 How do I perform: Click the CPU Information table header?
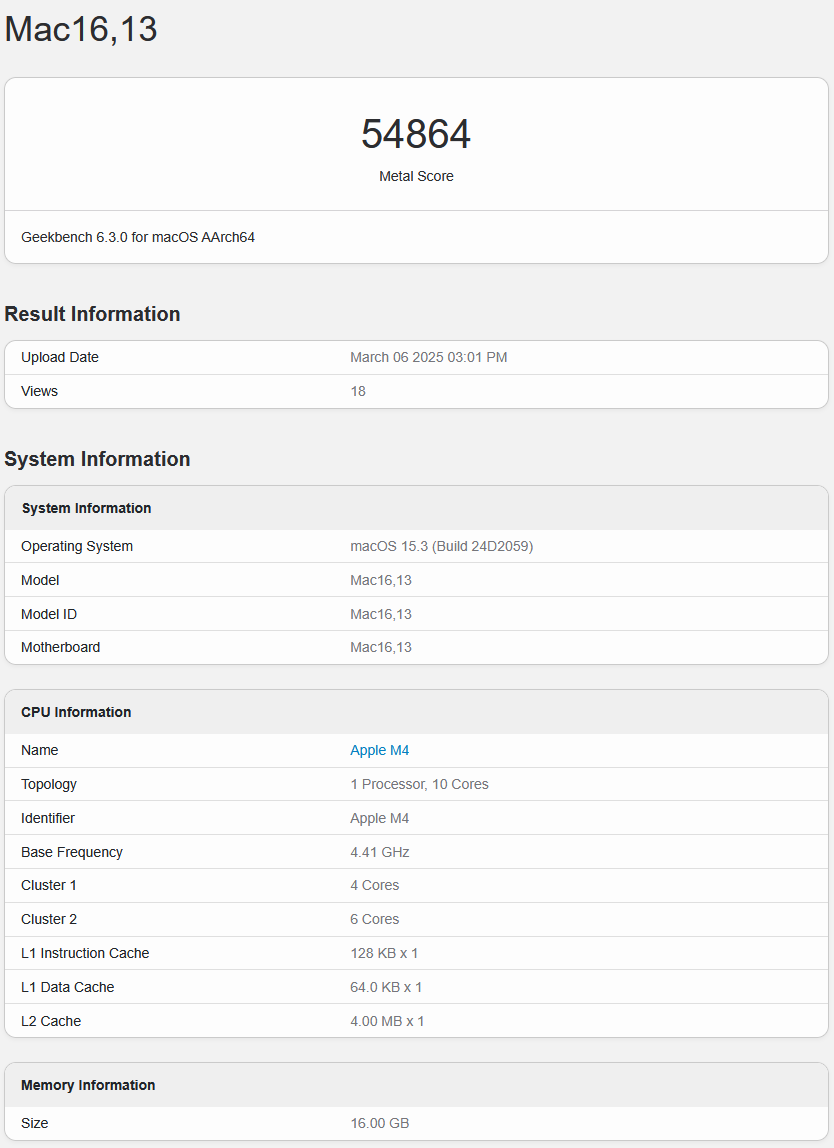[x=76, y=712]
